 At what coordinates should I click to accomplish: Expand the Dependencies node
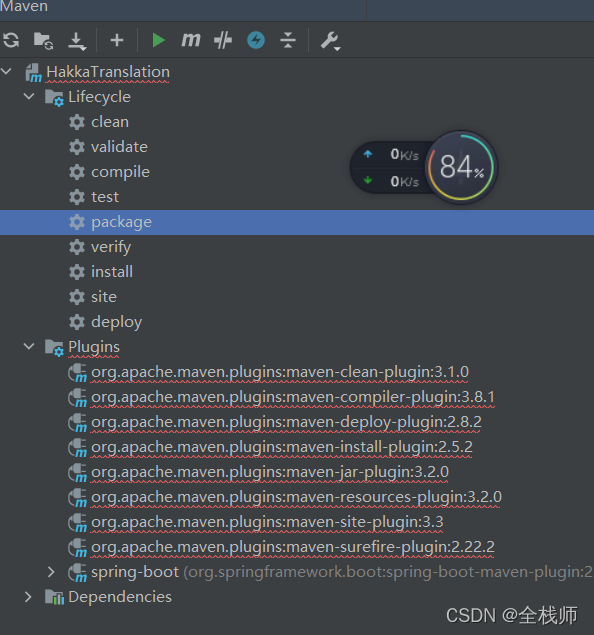coord(28,597)
